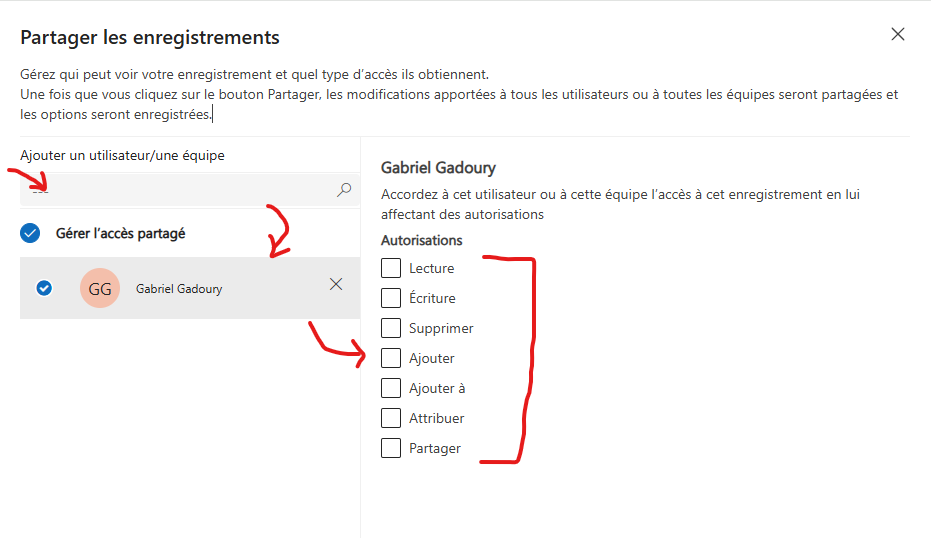Click the Gabriel Gadoury heading in right panel
The height and width of the screenshot is (538, 931).
pos(438,168)
